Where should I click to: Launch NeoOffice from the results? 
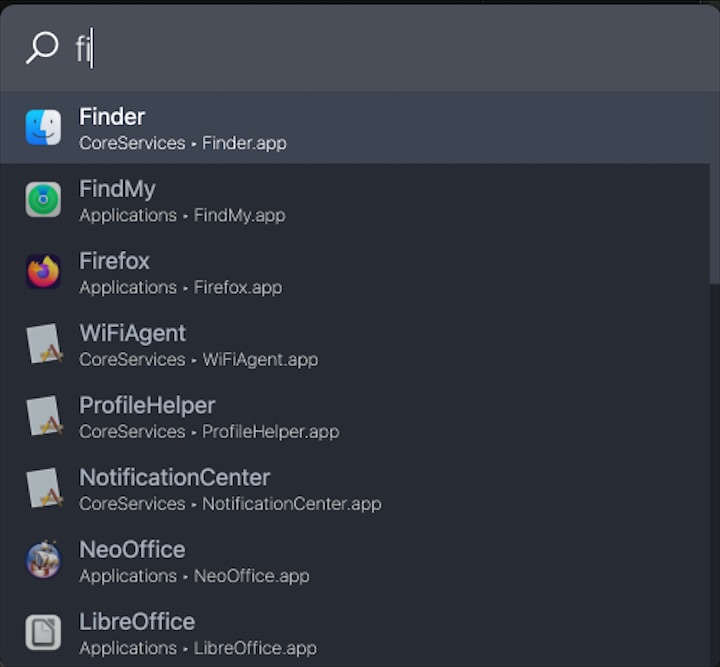132,549
